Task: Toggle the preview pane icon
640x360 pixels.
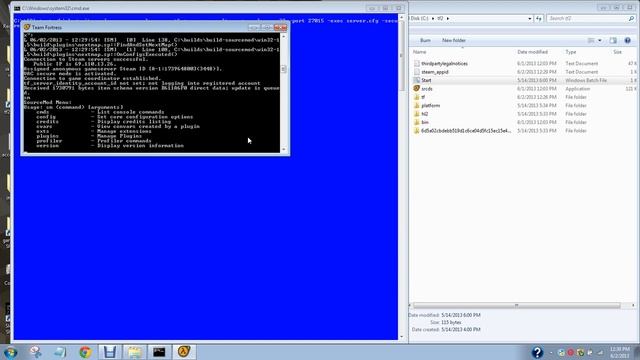Action: [613, 40]
